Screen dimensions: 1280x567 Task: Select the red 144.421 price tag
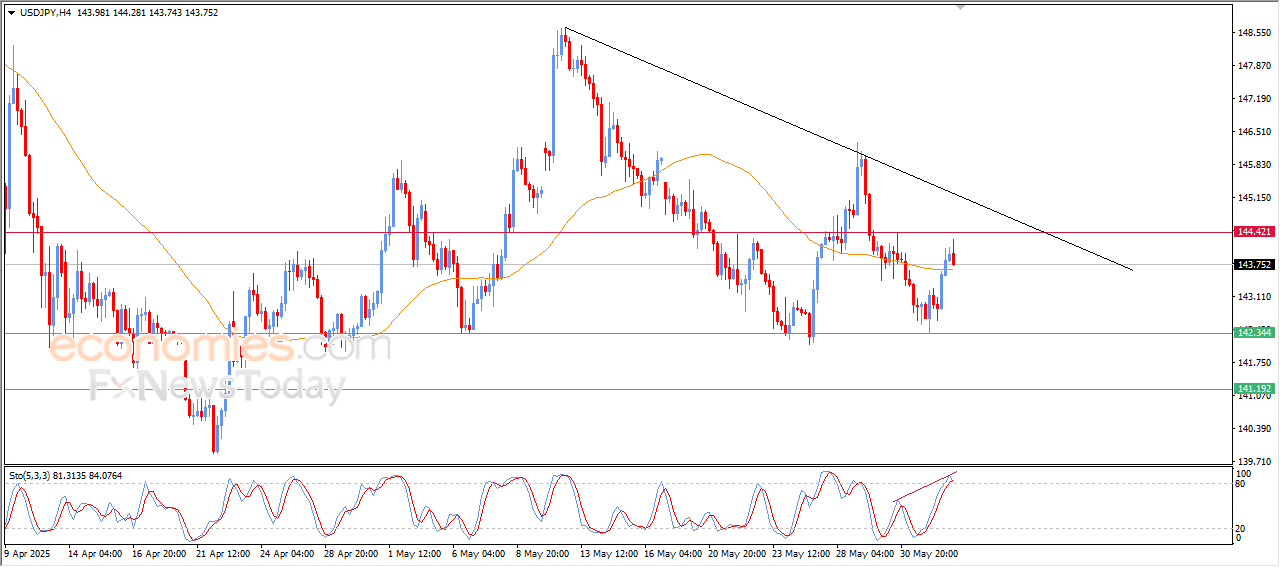pyautogui.click(x=1254, y=232)
